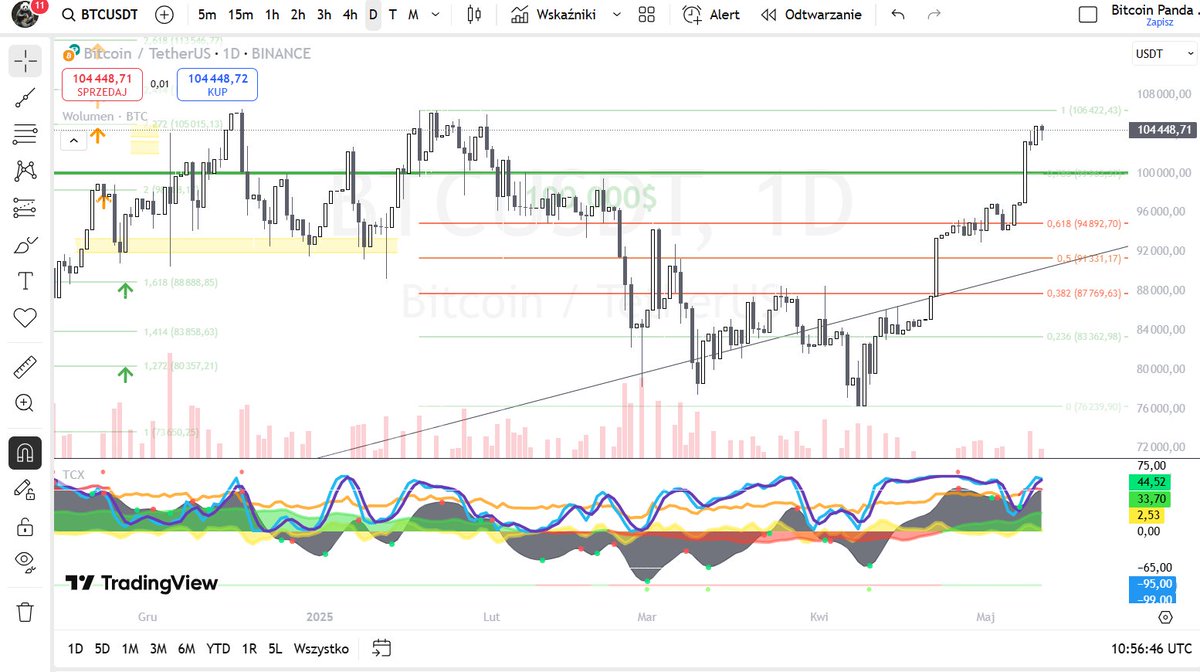Remove drawings with the trash icon

(25, 611)
